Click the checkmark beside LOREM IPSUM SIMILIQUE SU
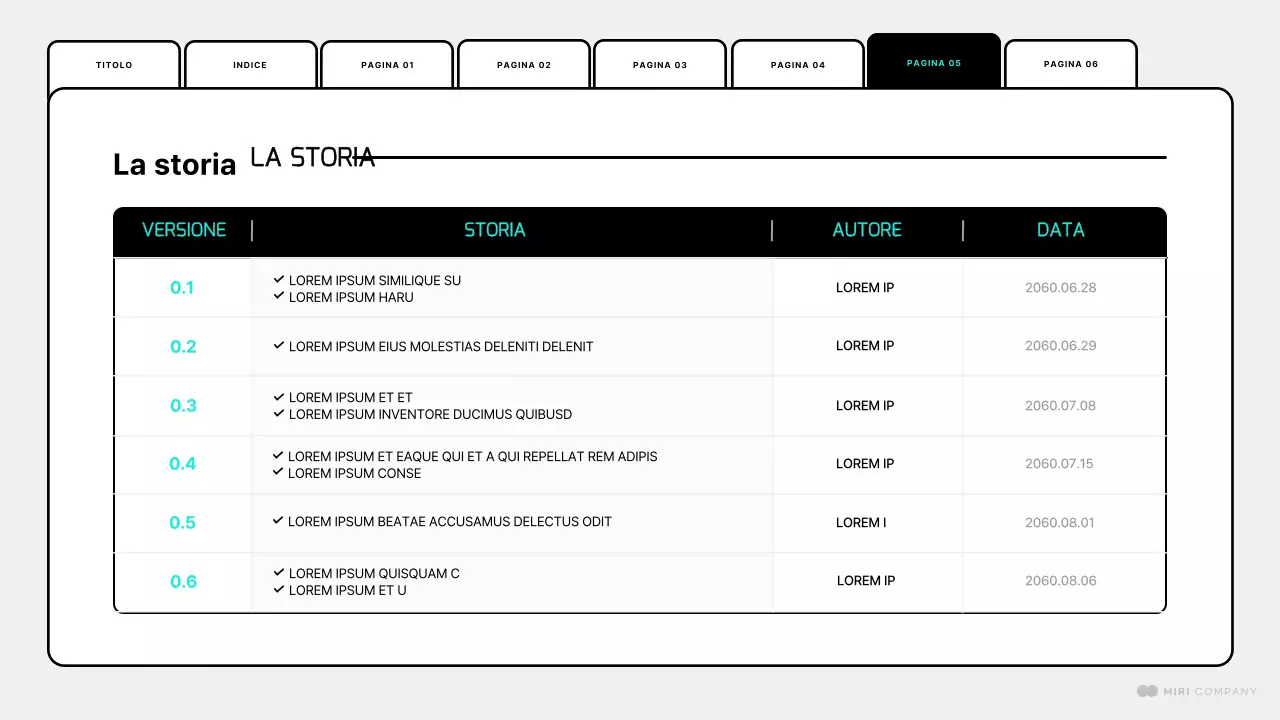The width and height of the screenshot is (1280, 720). tap(279, 280)
